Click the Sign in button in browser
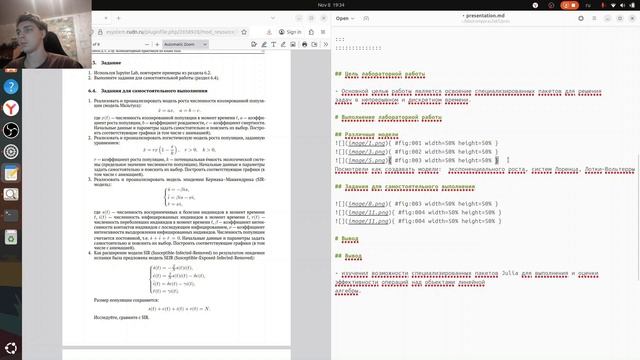The width and height of the screenshot is (640, 360). click(x=290, y=32)
